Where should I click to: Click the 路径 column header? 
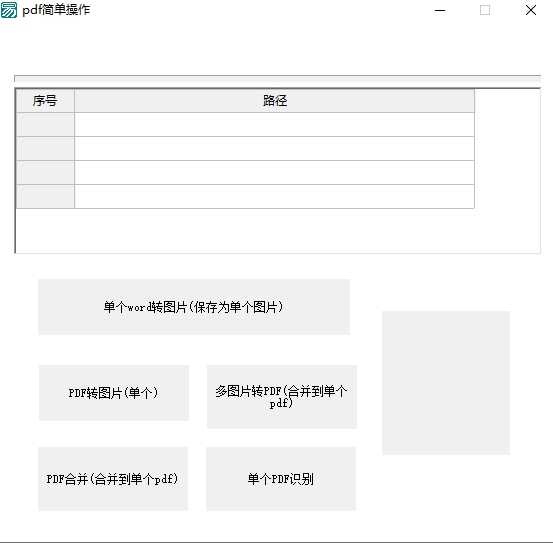(274, 101)
